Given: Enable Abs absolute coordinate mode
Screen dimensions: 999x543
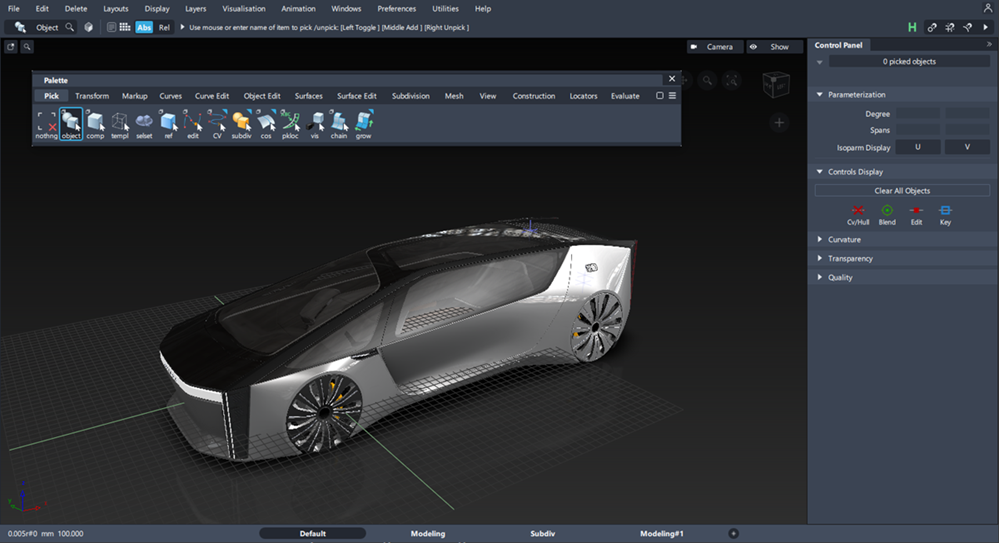Looking at the screenshot, I should tap(144, 27).
